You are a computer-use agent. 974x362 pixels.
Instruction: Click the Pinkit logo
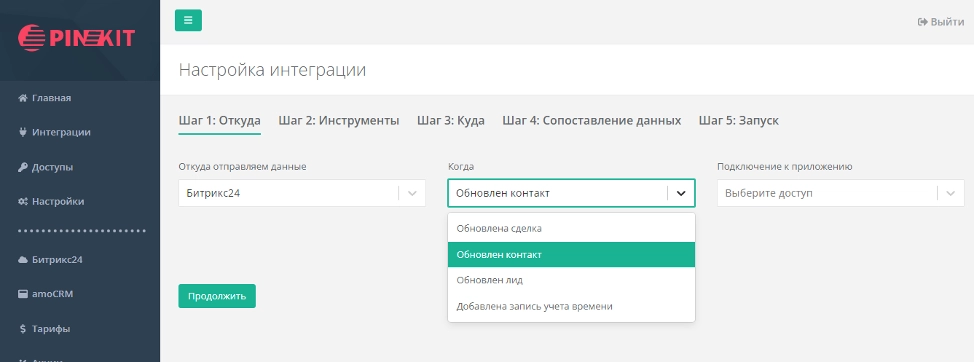click(x=76, y=38)
